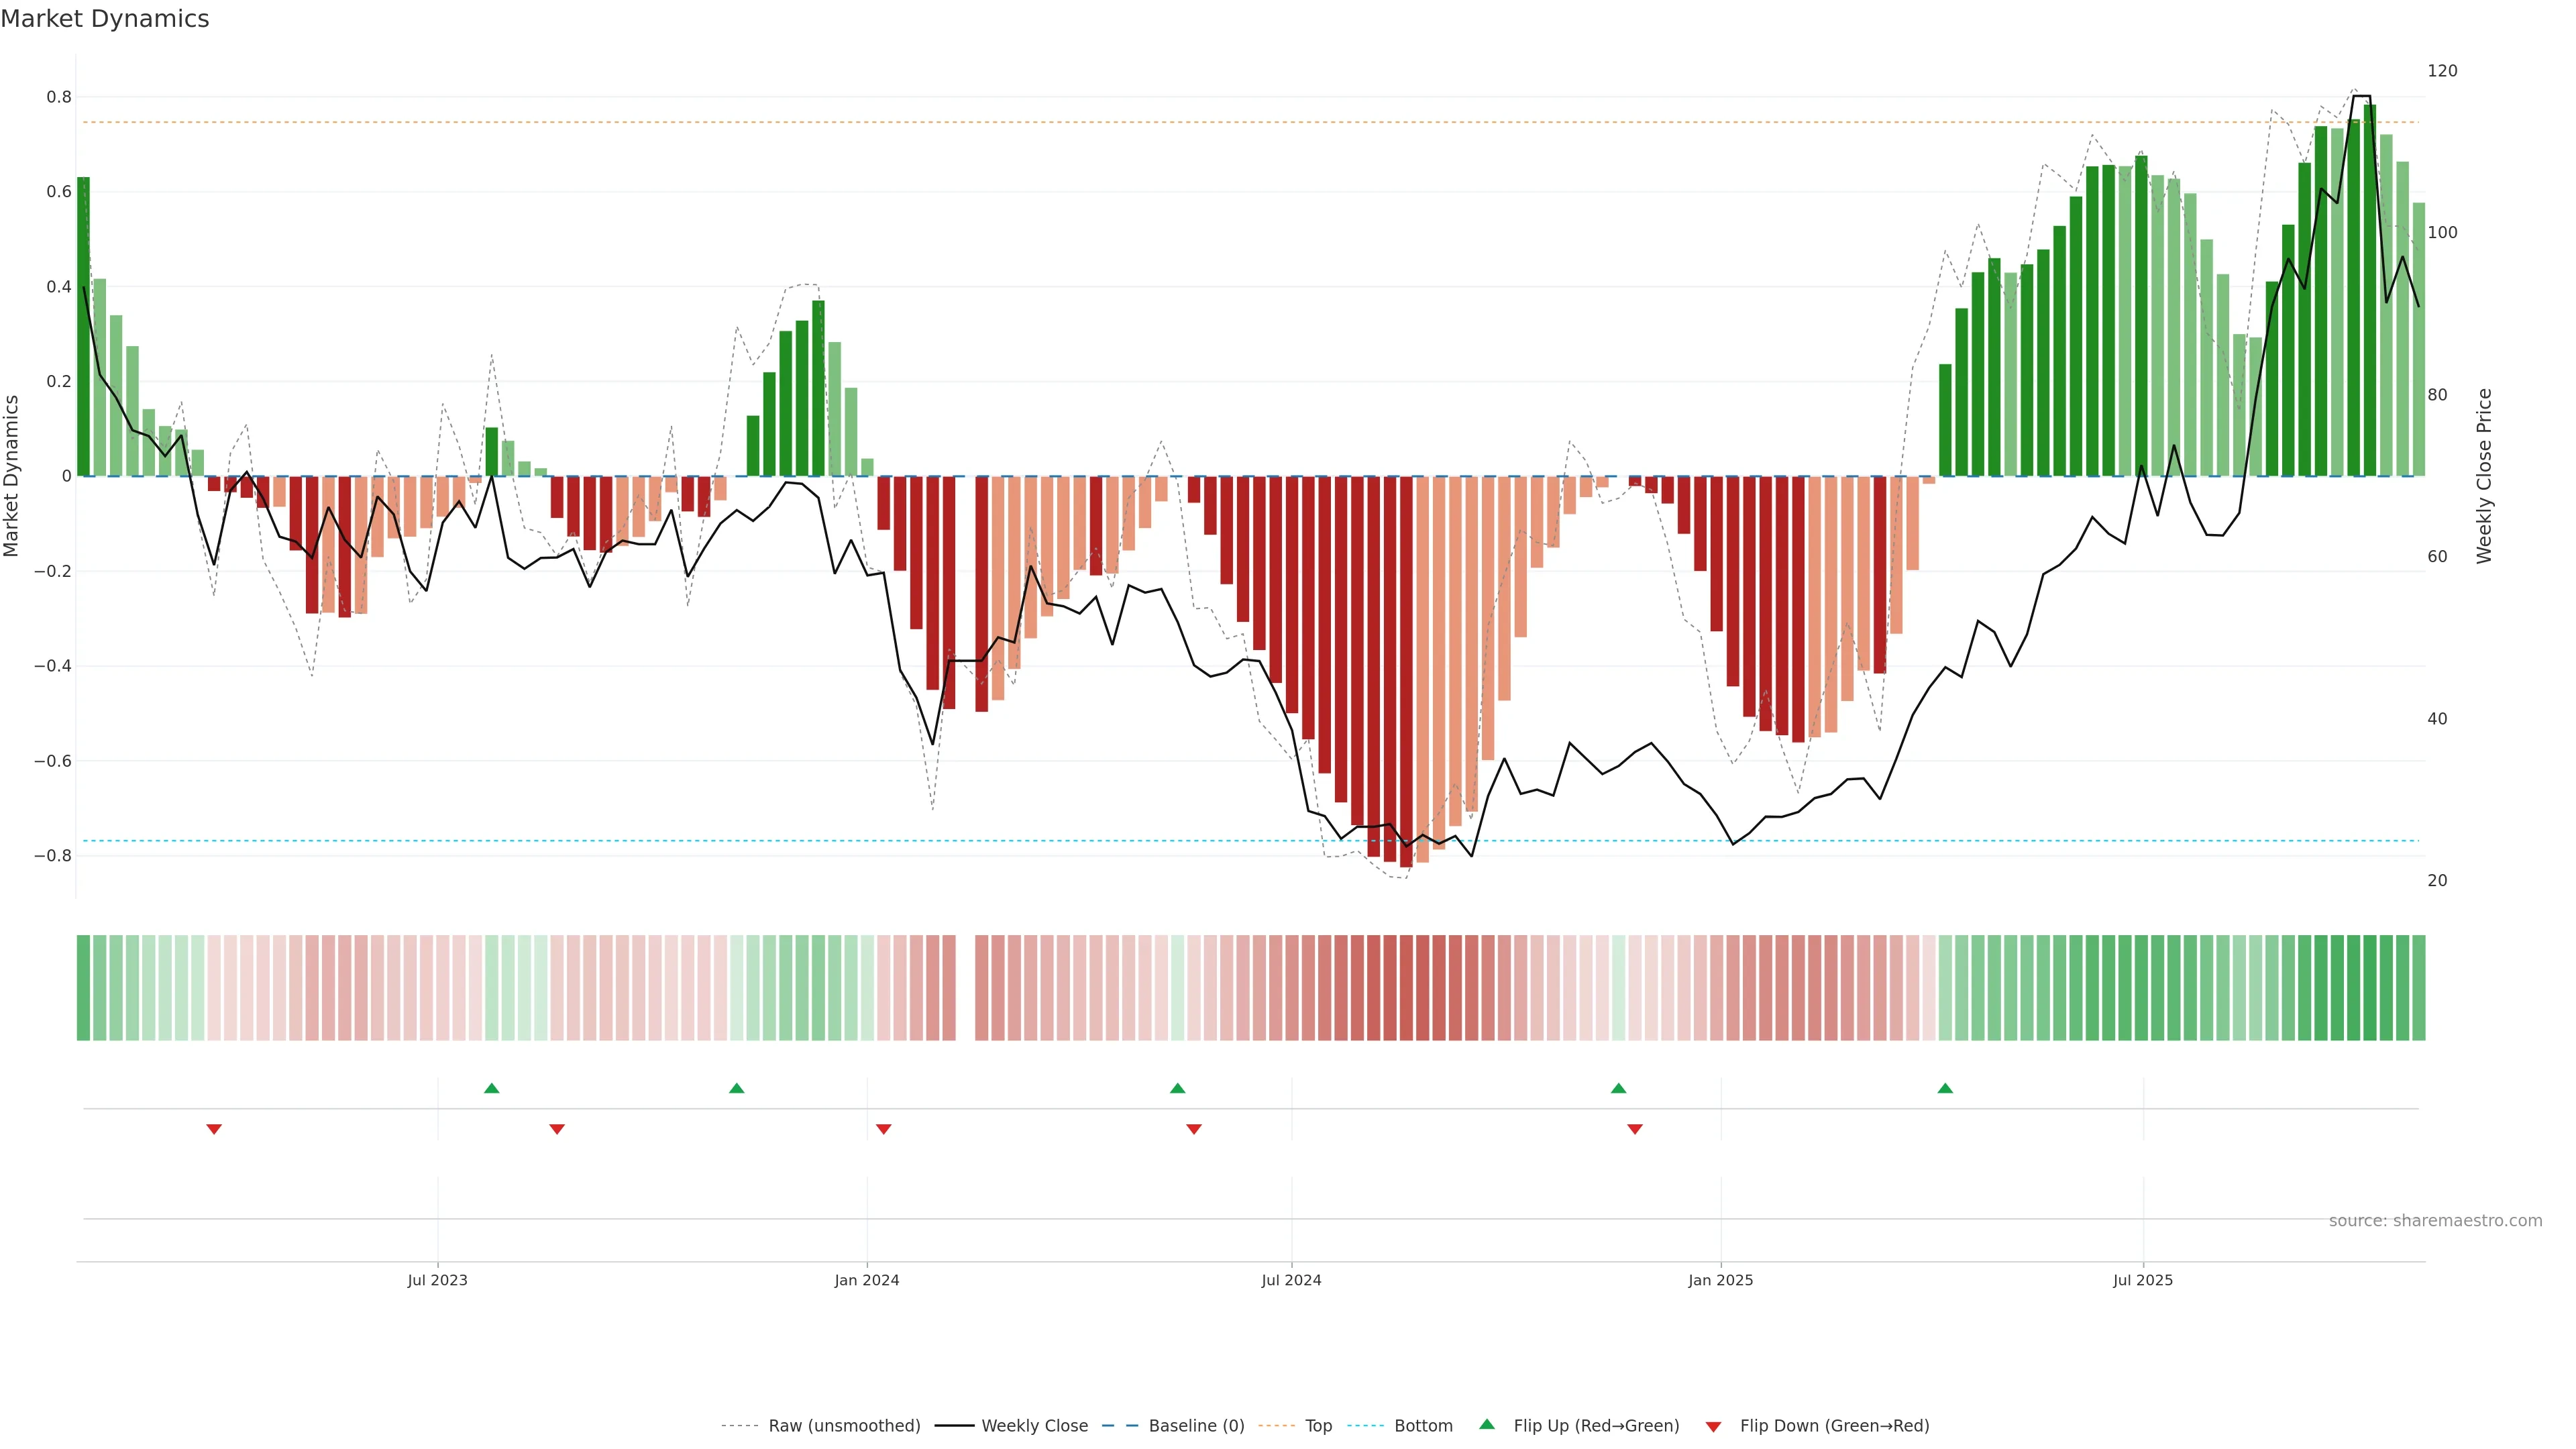Click the green flip-up triangle in late 2024

click(1618, 1088)
